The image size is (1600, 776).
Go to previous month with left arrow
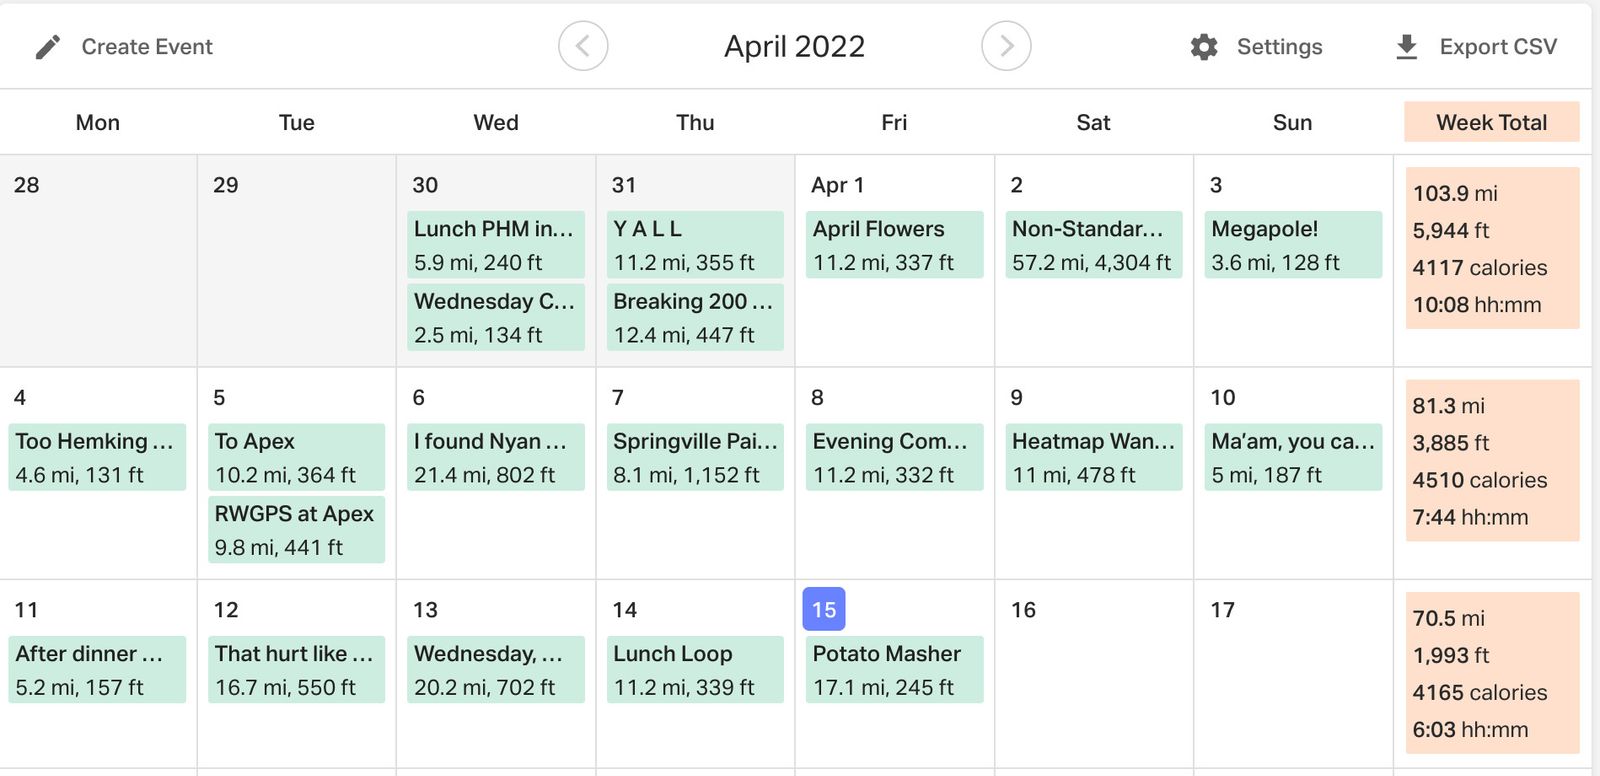[x=583, y=46]
